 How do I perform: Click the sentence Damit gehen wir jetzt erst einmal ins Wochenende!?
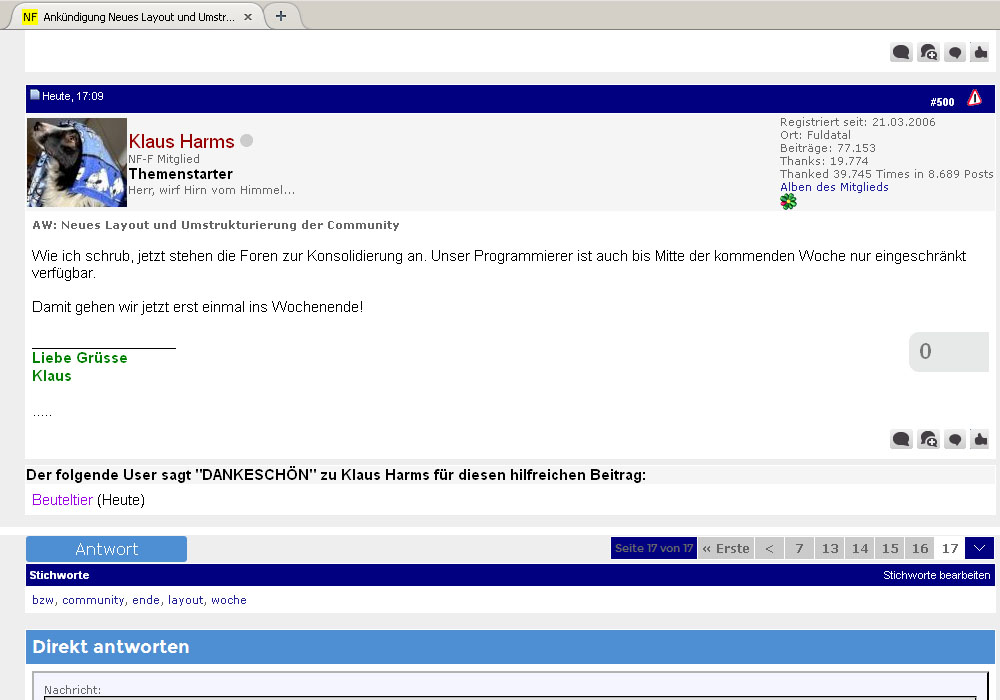point(197,307)
